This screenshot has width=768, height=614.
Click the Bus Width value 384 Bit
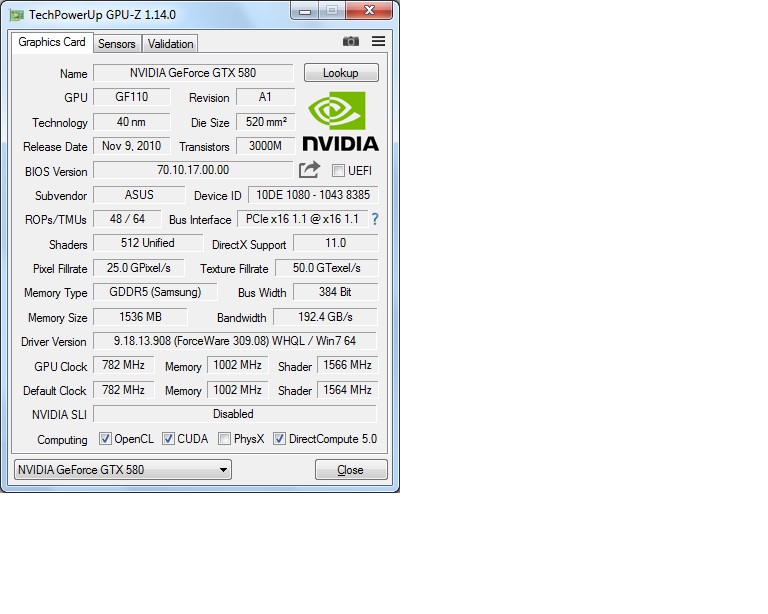tap(336, 292)
